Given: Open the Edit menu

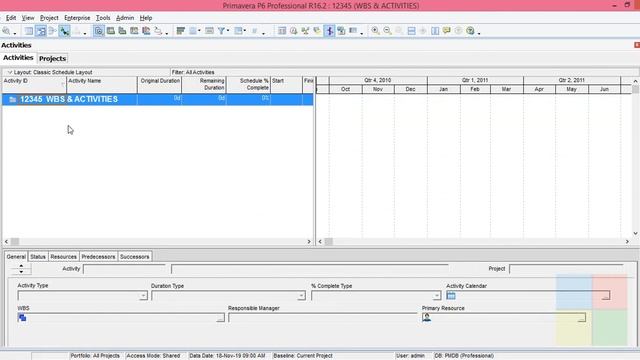Looking at the screenshot, I should (x=11, y=18).
